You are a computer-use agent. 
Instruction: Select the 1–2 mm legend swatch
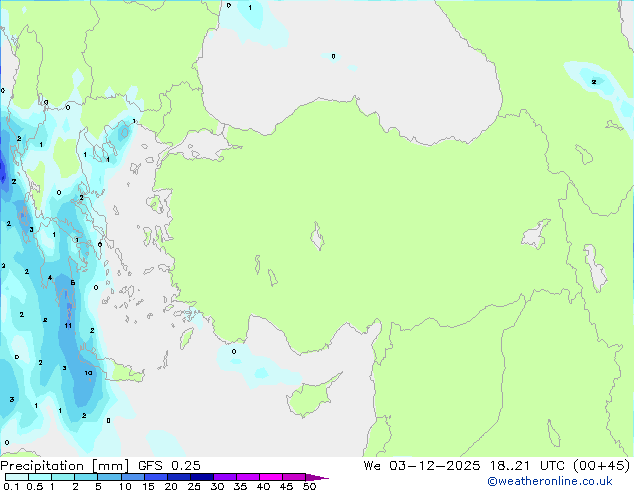[63, 477]
